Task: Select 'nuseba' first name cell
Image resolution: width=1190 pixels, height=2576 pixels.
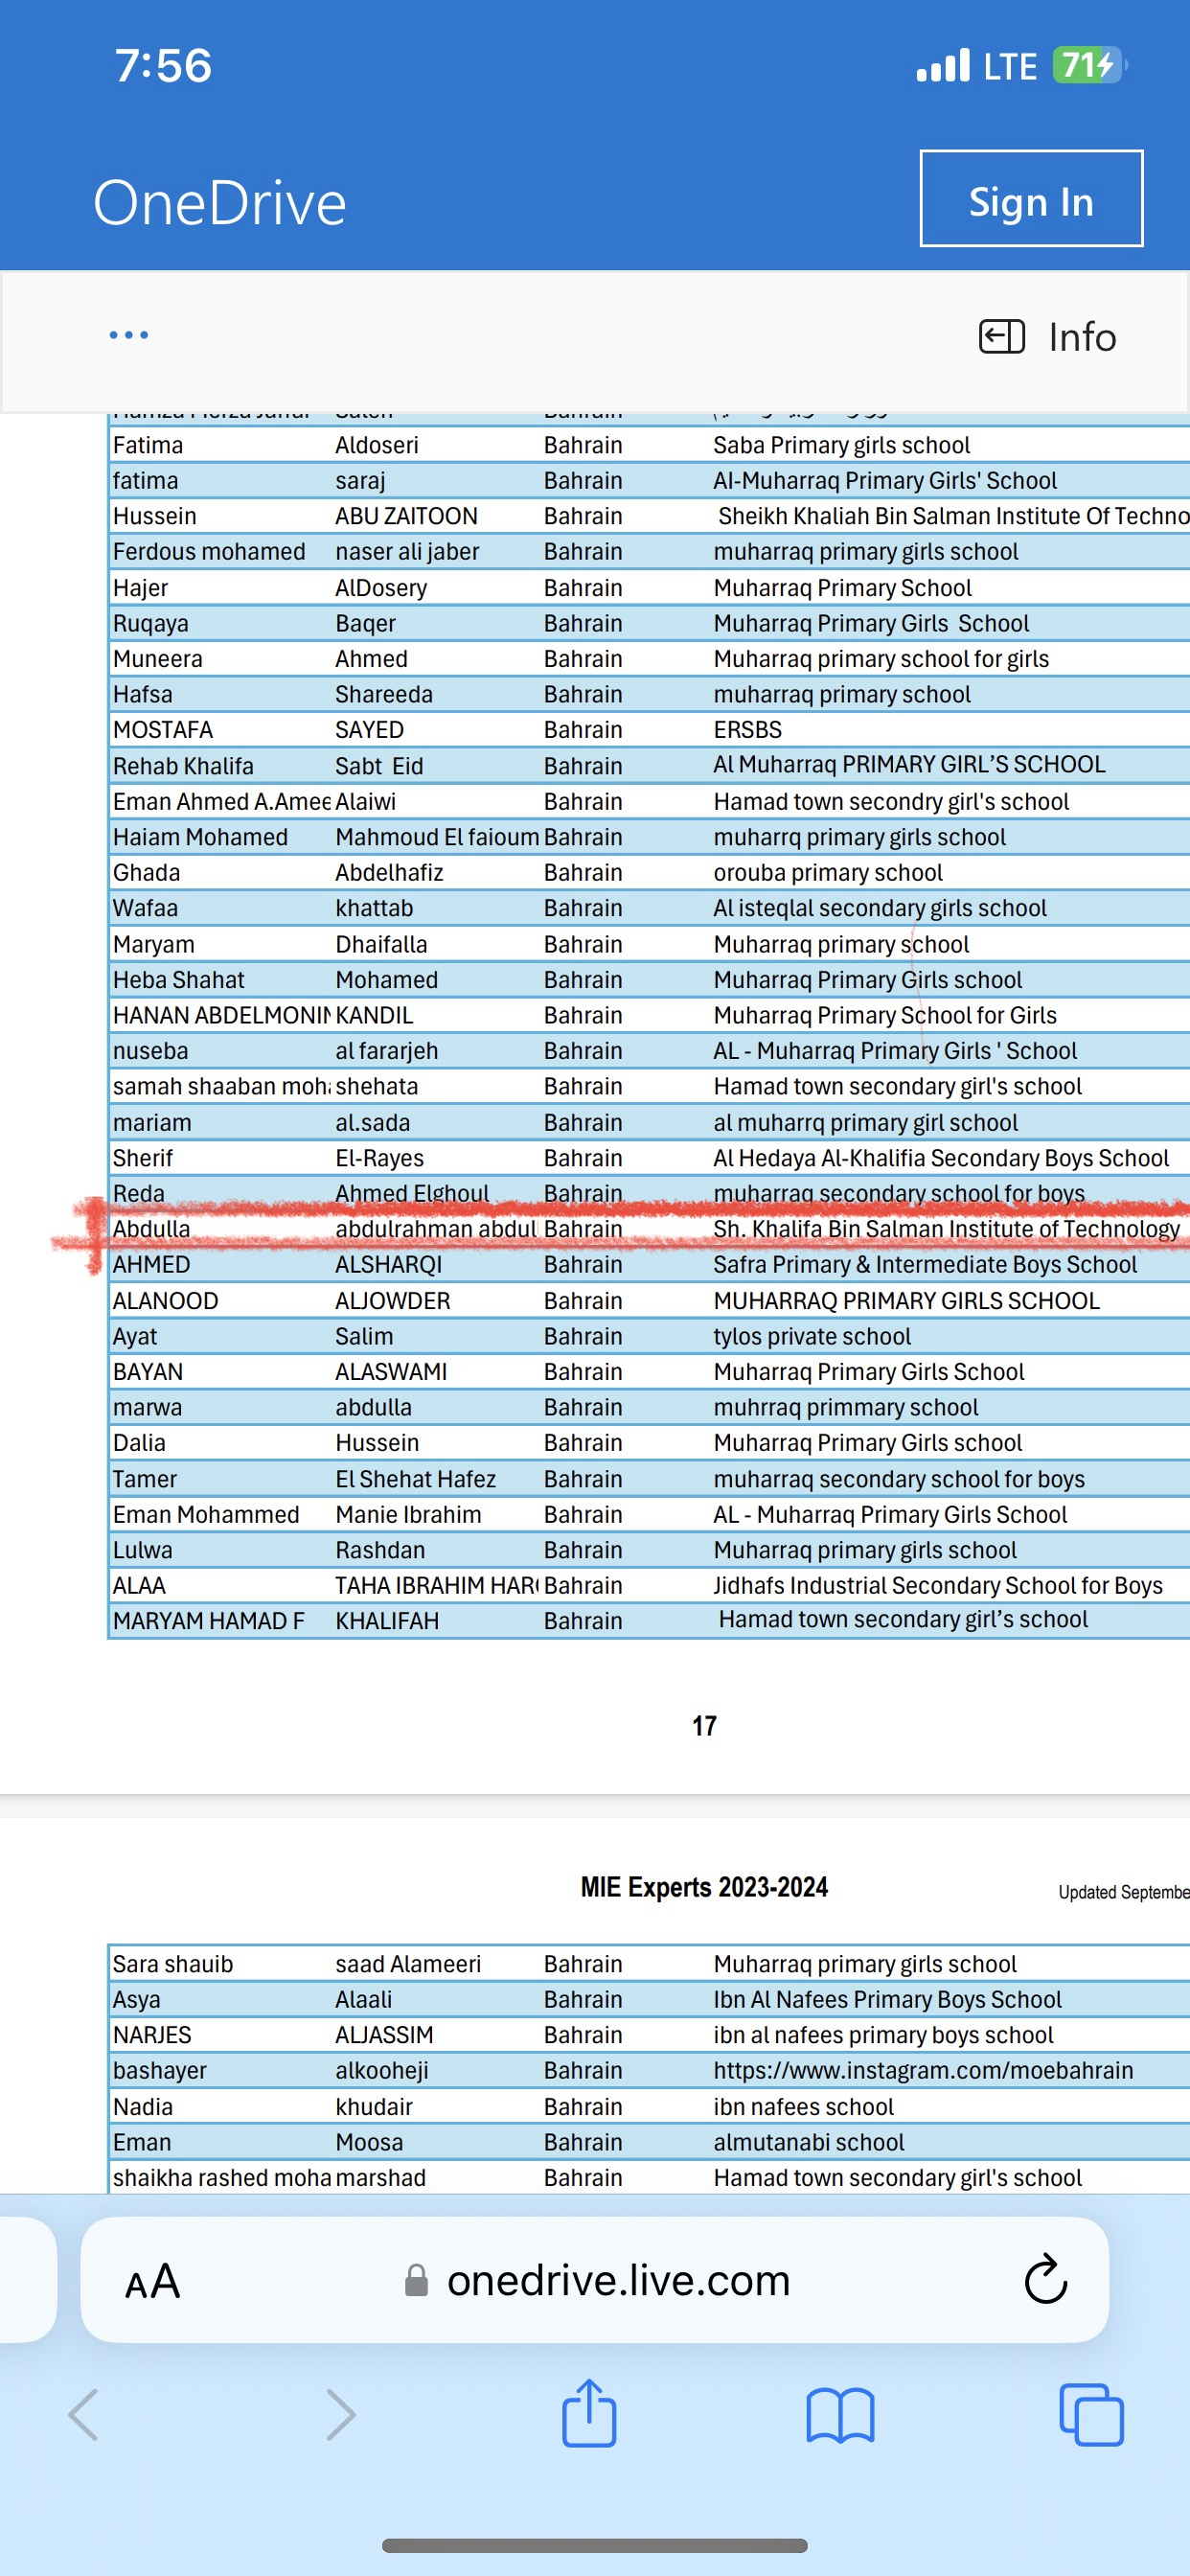Action: tap(150, 1051)
